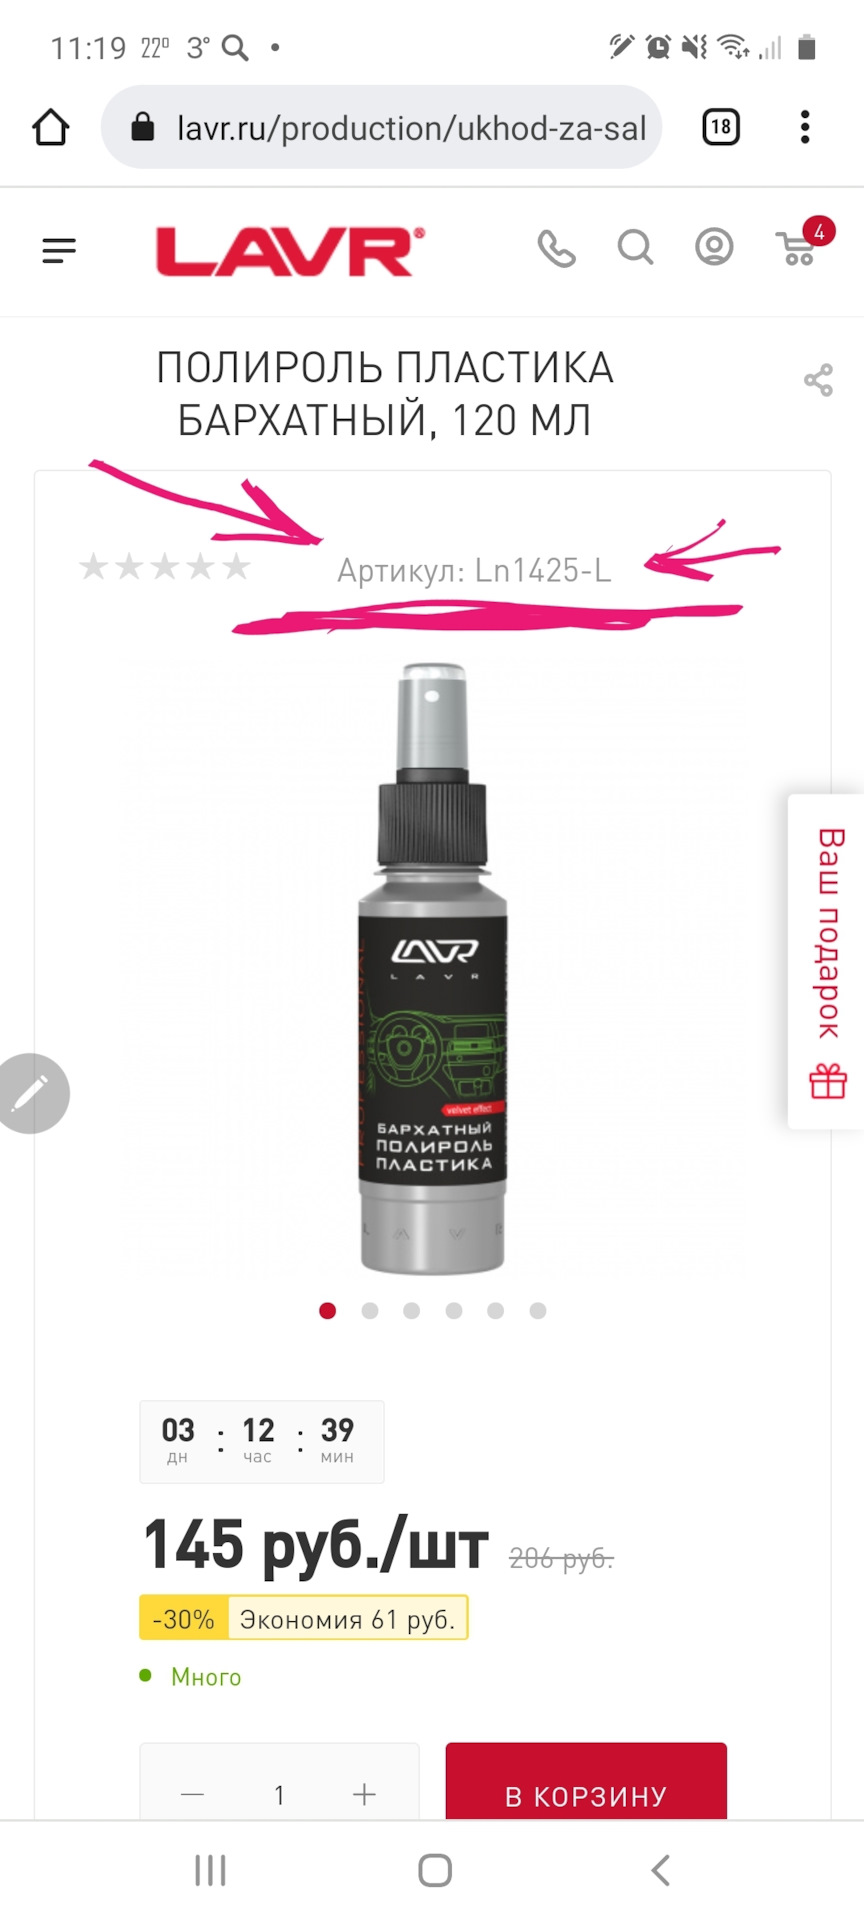The width and height of the screenshot is (864, 1920).
Task: Open the Ваш подарок side tab
Action: (827, 962)
